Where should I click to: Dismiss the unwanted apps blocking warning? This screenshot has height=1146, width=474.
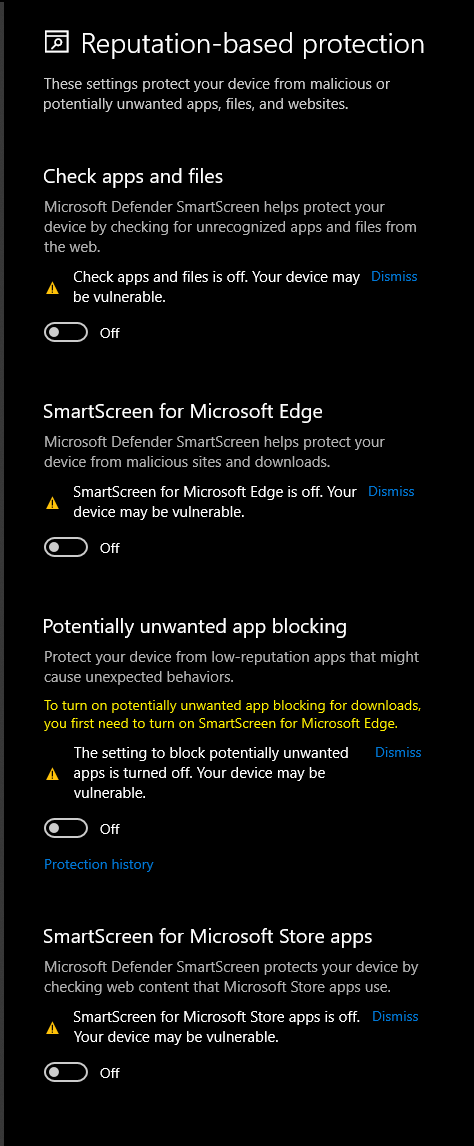coord(398,752)
